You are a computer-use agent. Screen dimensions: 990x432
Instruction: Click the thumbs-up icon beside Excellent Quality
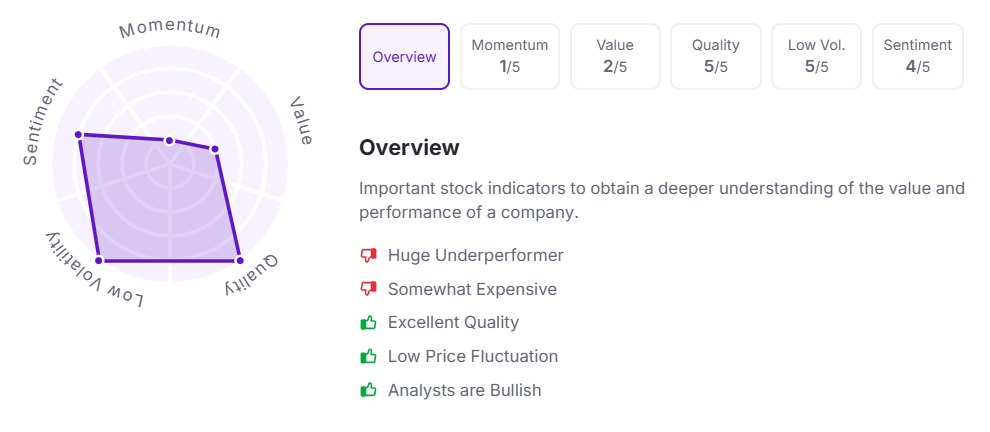click(368, 323)
